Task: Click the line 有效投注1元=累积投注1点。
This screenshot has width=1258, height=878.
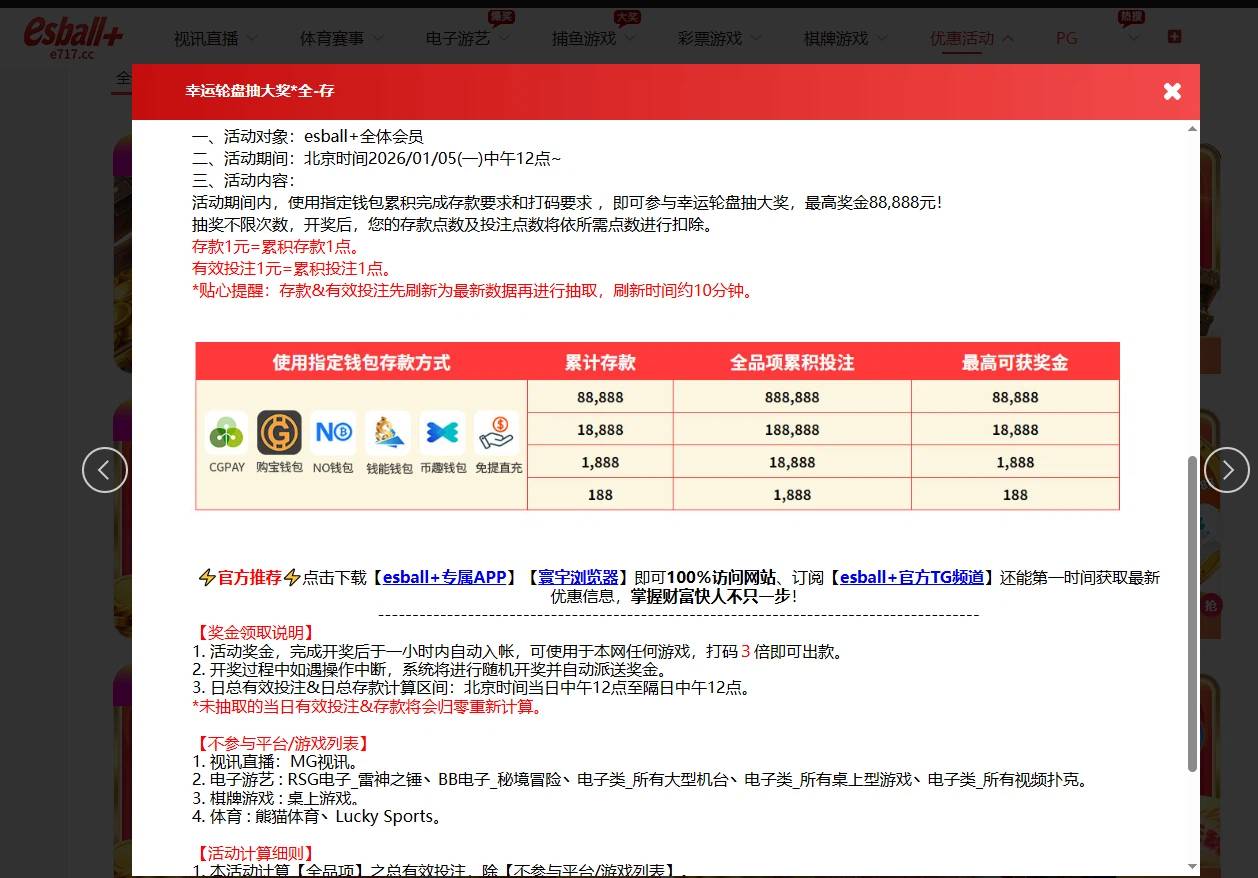Action: [293, 269]
